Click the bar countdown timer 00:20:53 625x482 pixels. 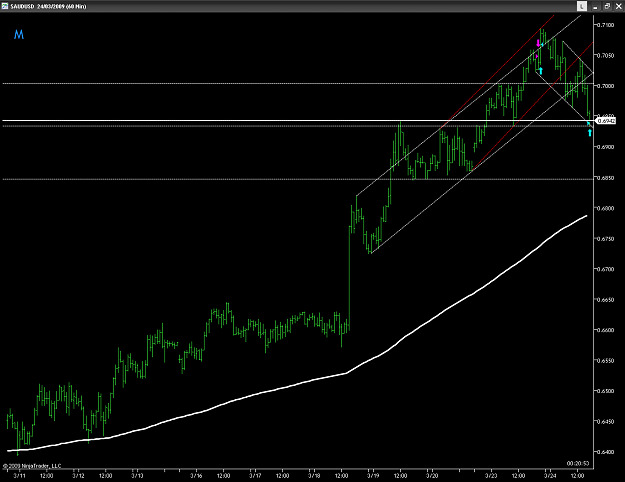[x=578, y=463]
